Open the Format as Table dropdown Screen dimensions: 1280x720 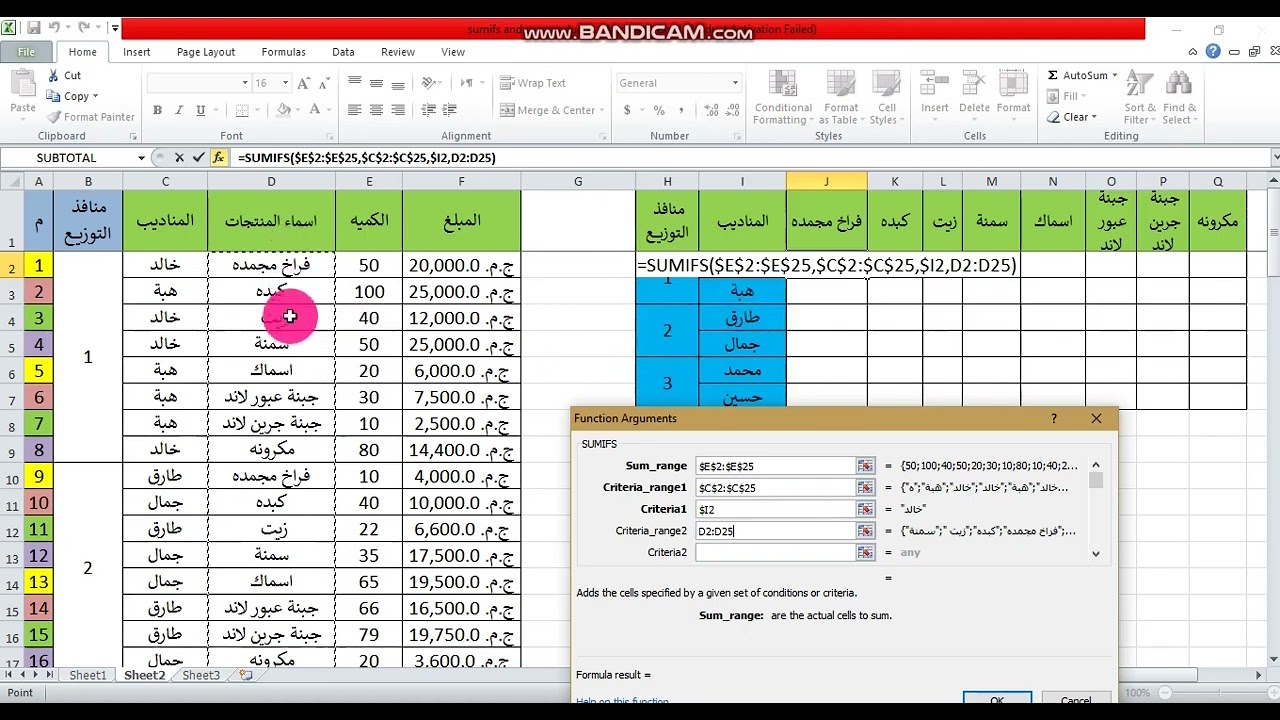[841, 98]
